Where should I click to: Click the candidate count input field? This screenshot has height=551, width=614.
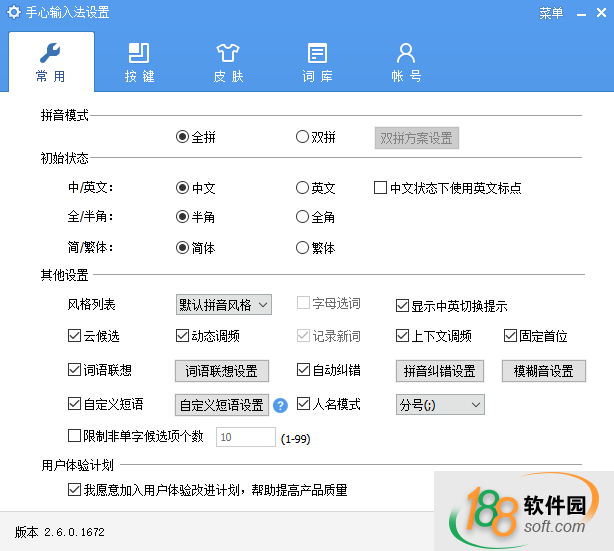point(245,437)
